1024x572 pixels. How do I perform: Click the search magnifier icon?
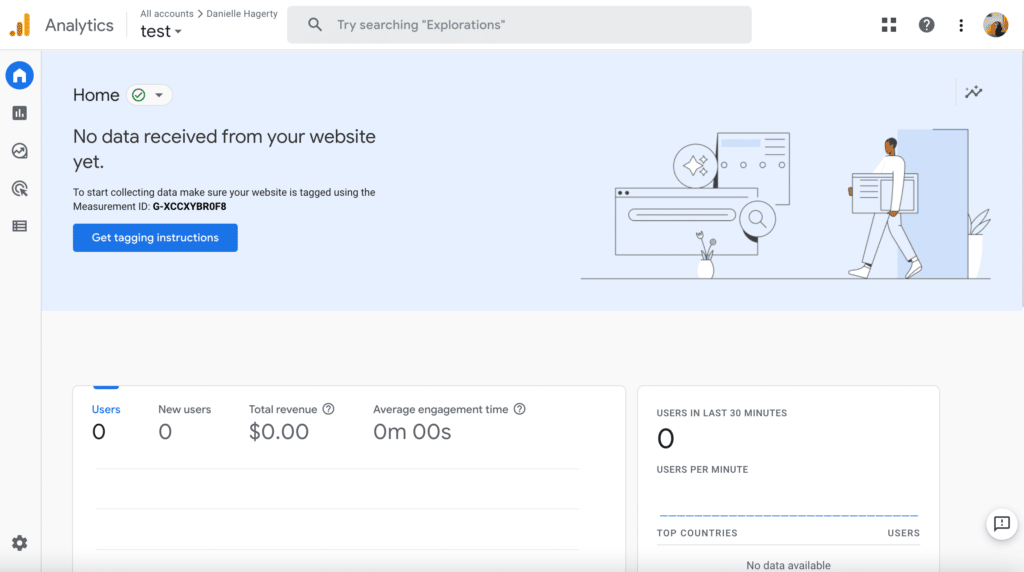tap(315, 25)
